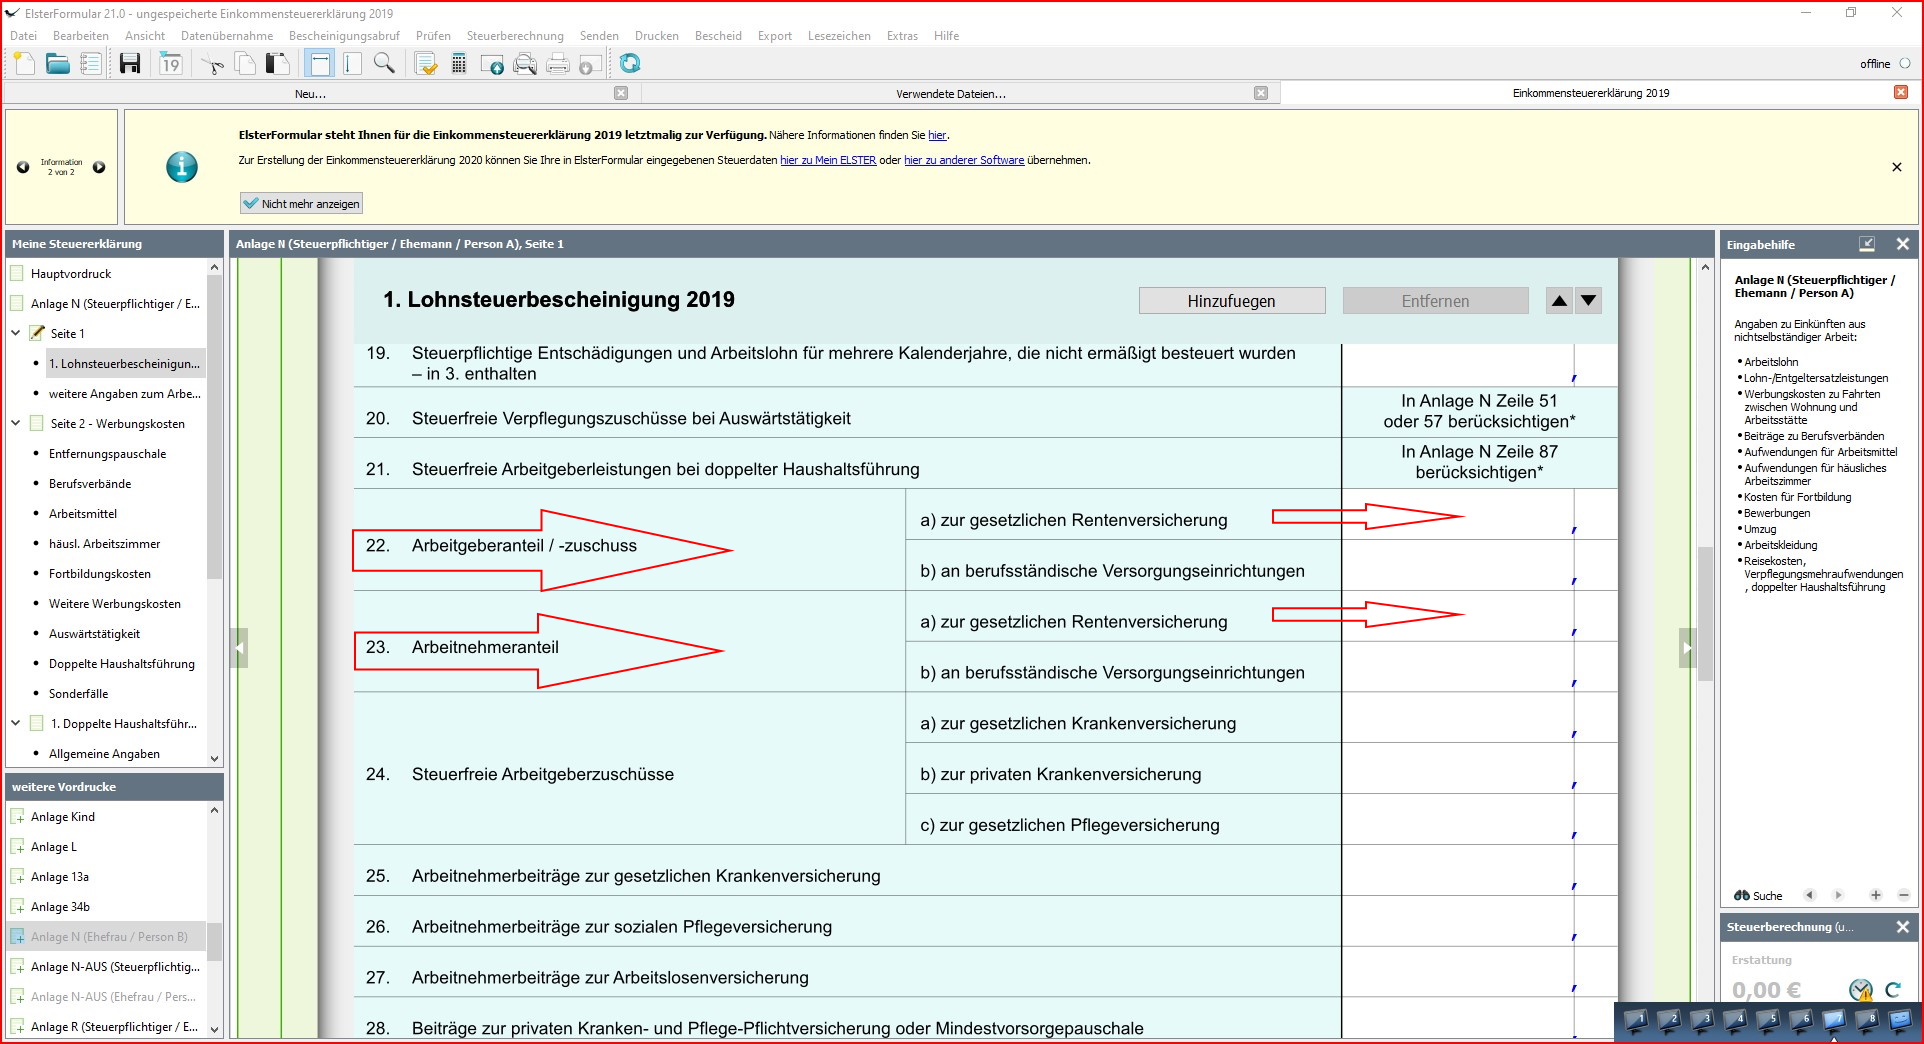Add Anlage Kind via its checkbox
Viewport: 1924px width, 1044px height.
17,817
